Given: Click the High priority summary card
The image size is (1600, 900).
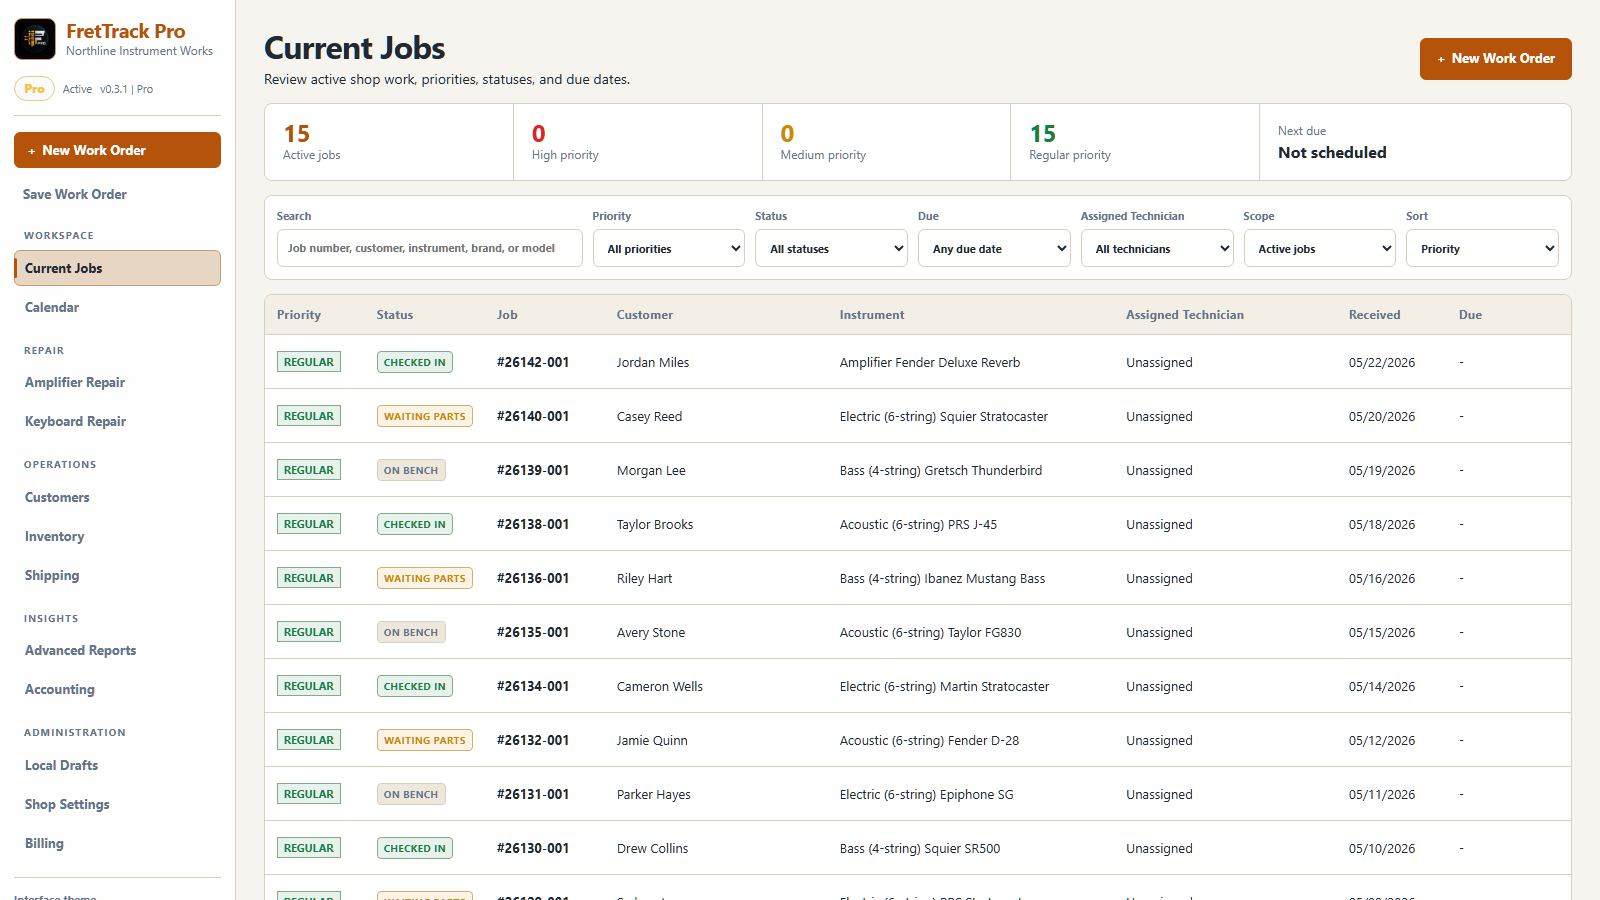Looking at the screenshot, I should [x=638, y=142].
